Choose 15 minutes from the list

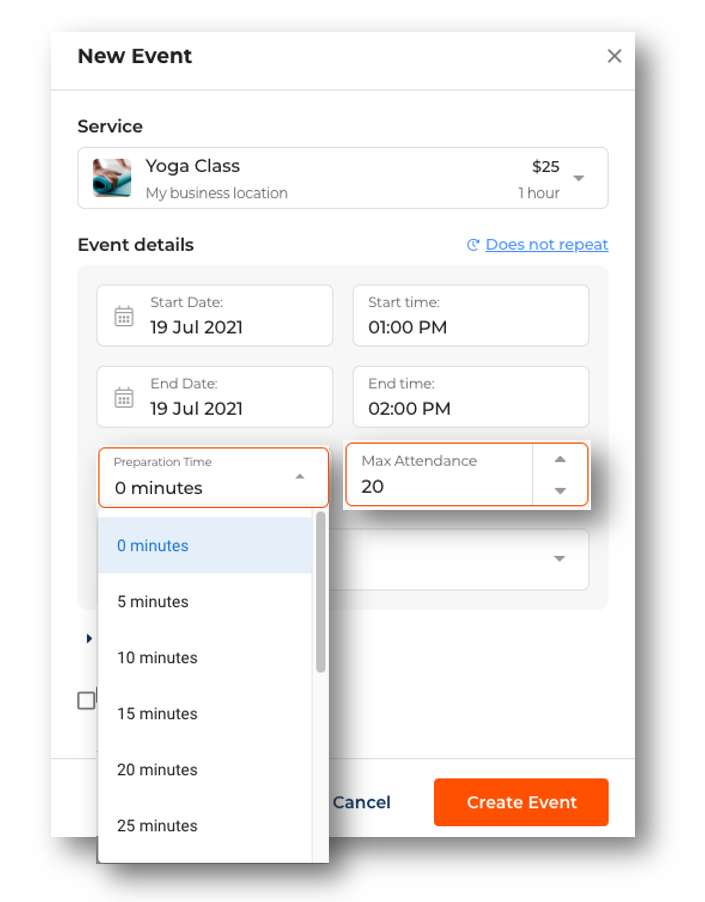[x=157, y=714]
